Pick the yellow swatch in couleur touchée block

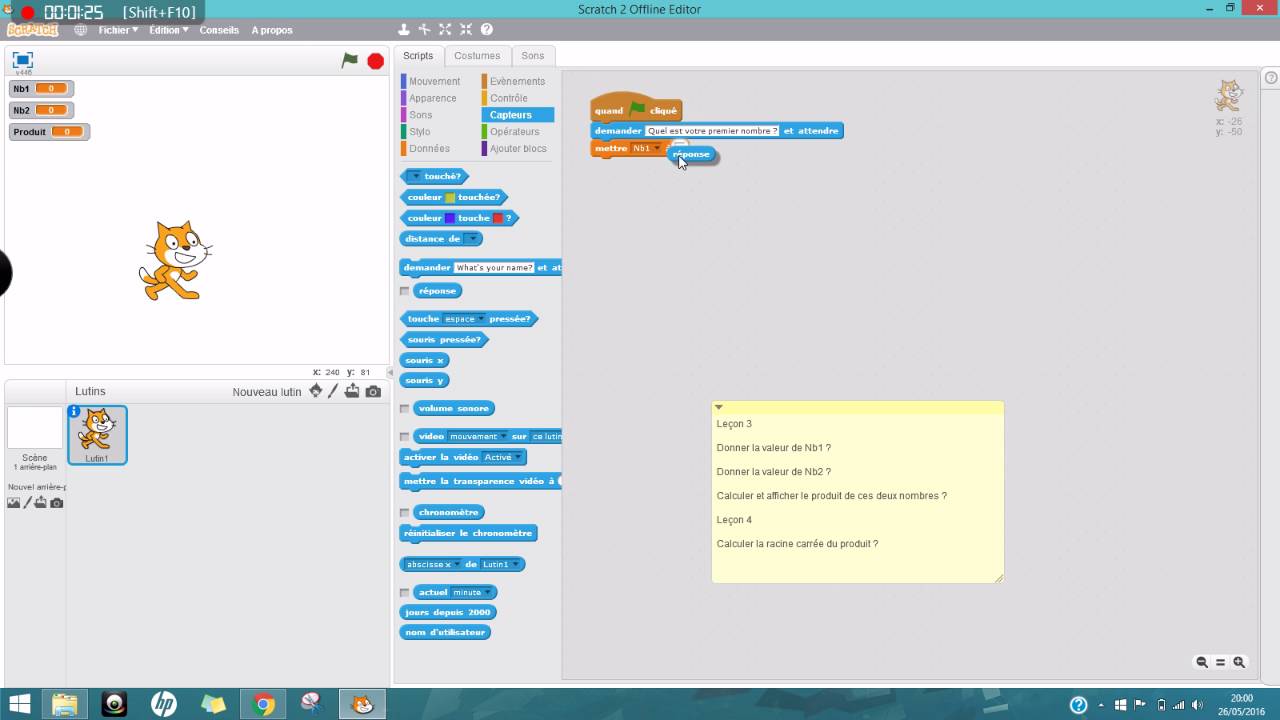[450, 197]
